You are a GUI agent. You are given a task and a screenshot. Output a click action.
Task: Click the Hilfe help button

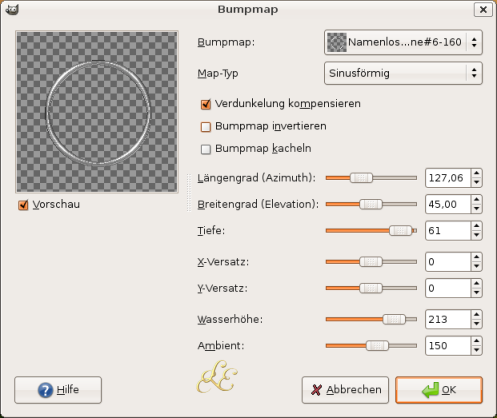58,390
